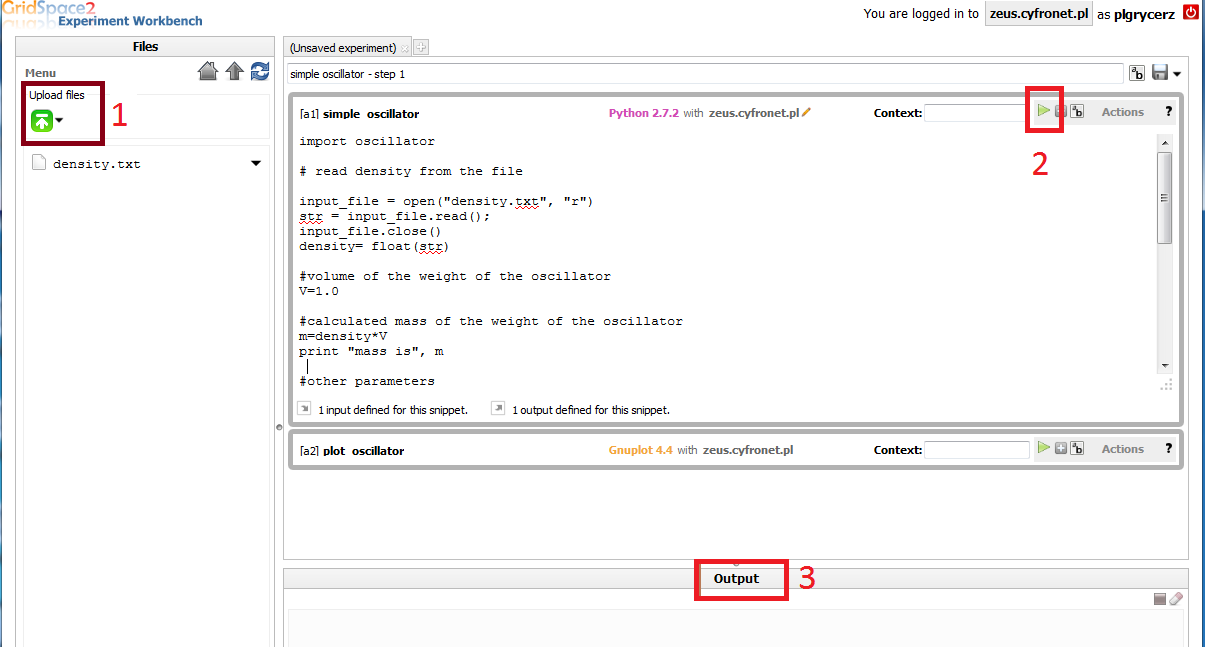This screenshot has height=647, width=1205.
Task: Rename the plot oscillator snippet
Action: tap(1077, 449)
